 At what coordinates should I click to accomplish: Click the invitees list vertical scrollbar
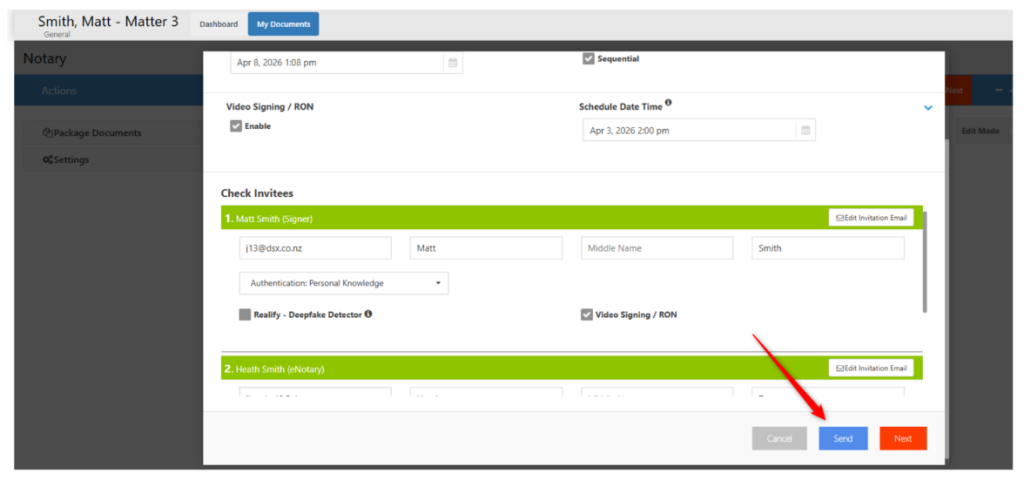coord(925,262)
